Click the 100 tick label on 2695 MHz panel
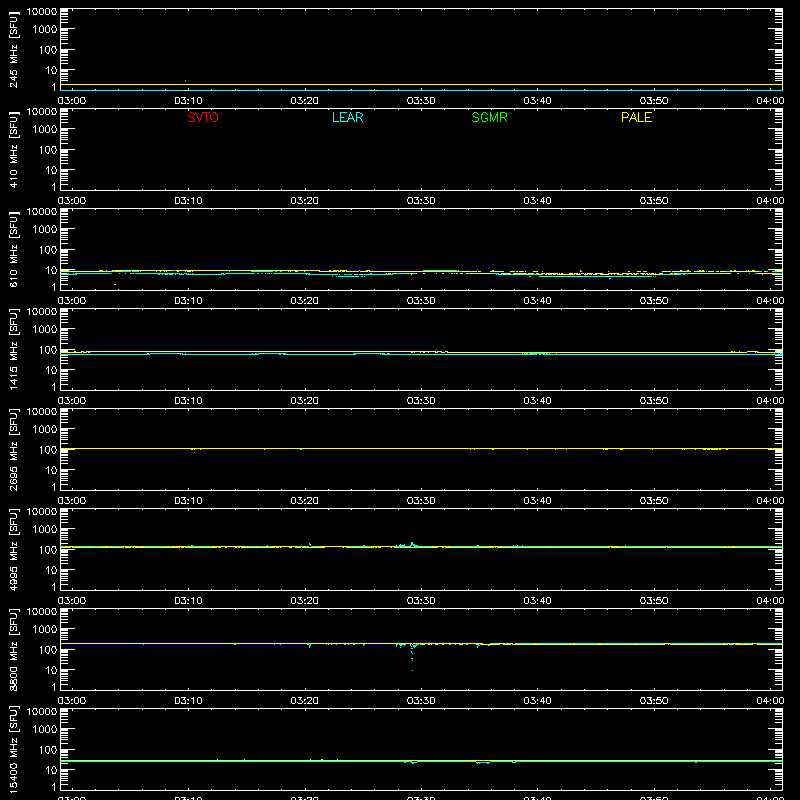800x800 pixels. click(48, 449)
